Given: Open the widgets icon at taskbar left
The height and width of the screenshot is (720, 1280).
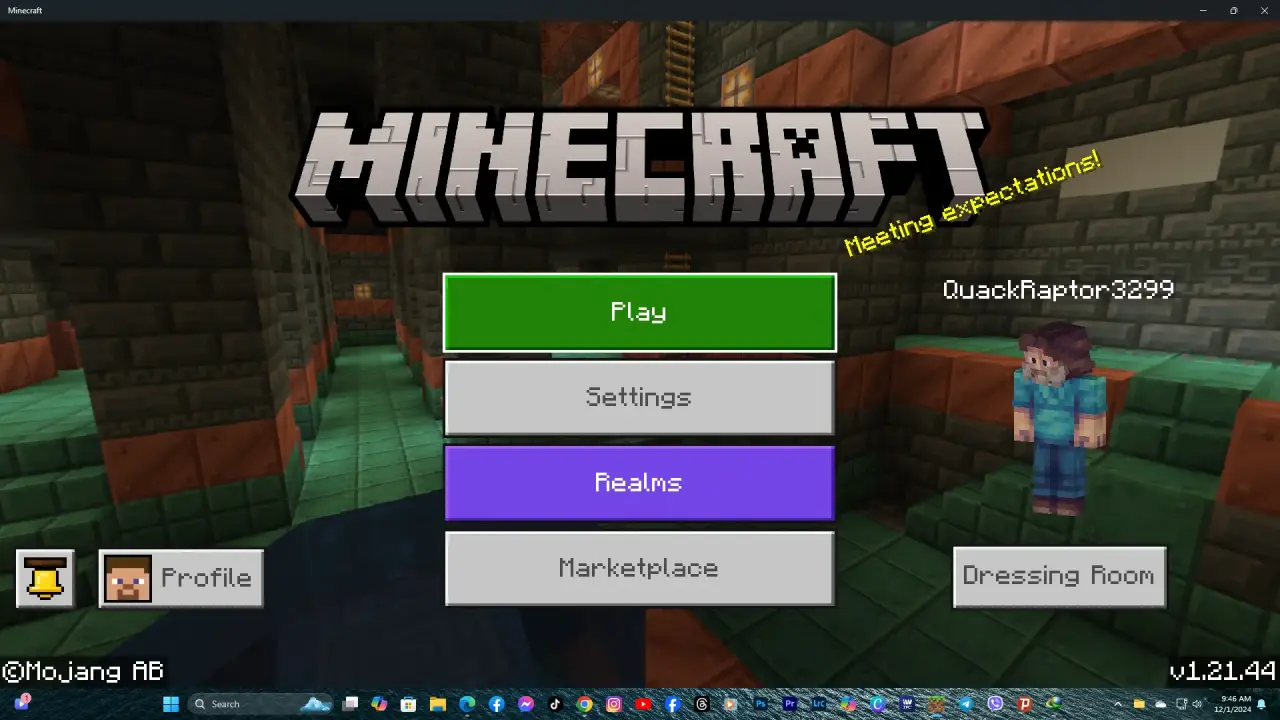Looking at the screenshot, I should pyautogui.click(x=21, y=702).
